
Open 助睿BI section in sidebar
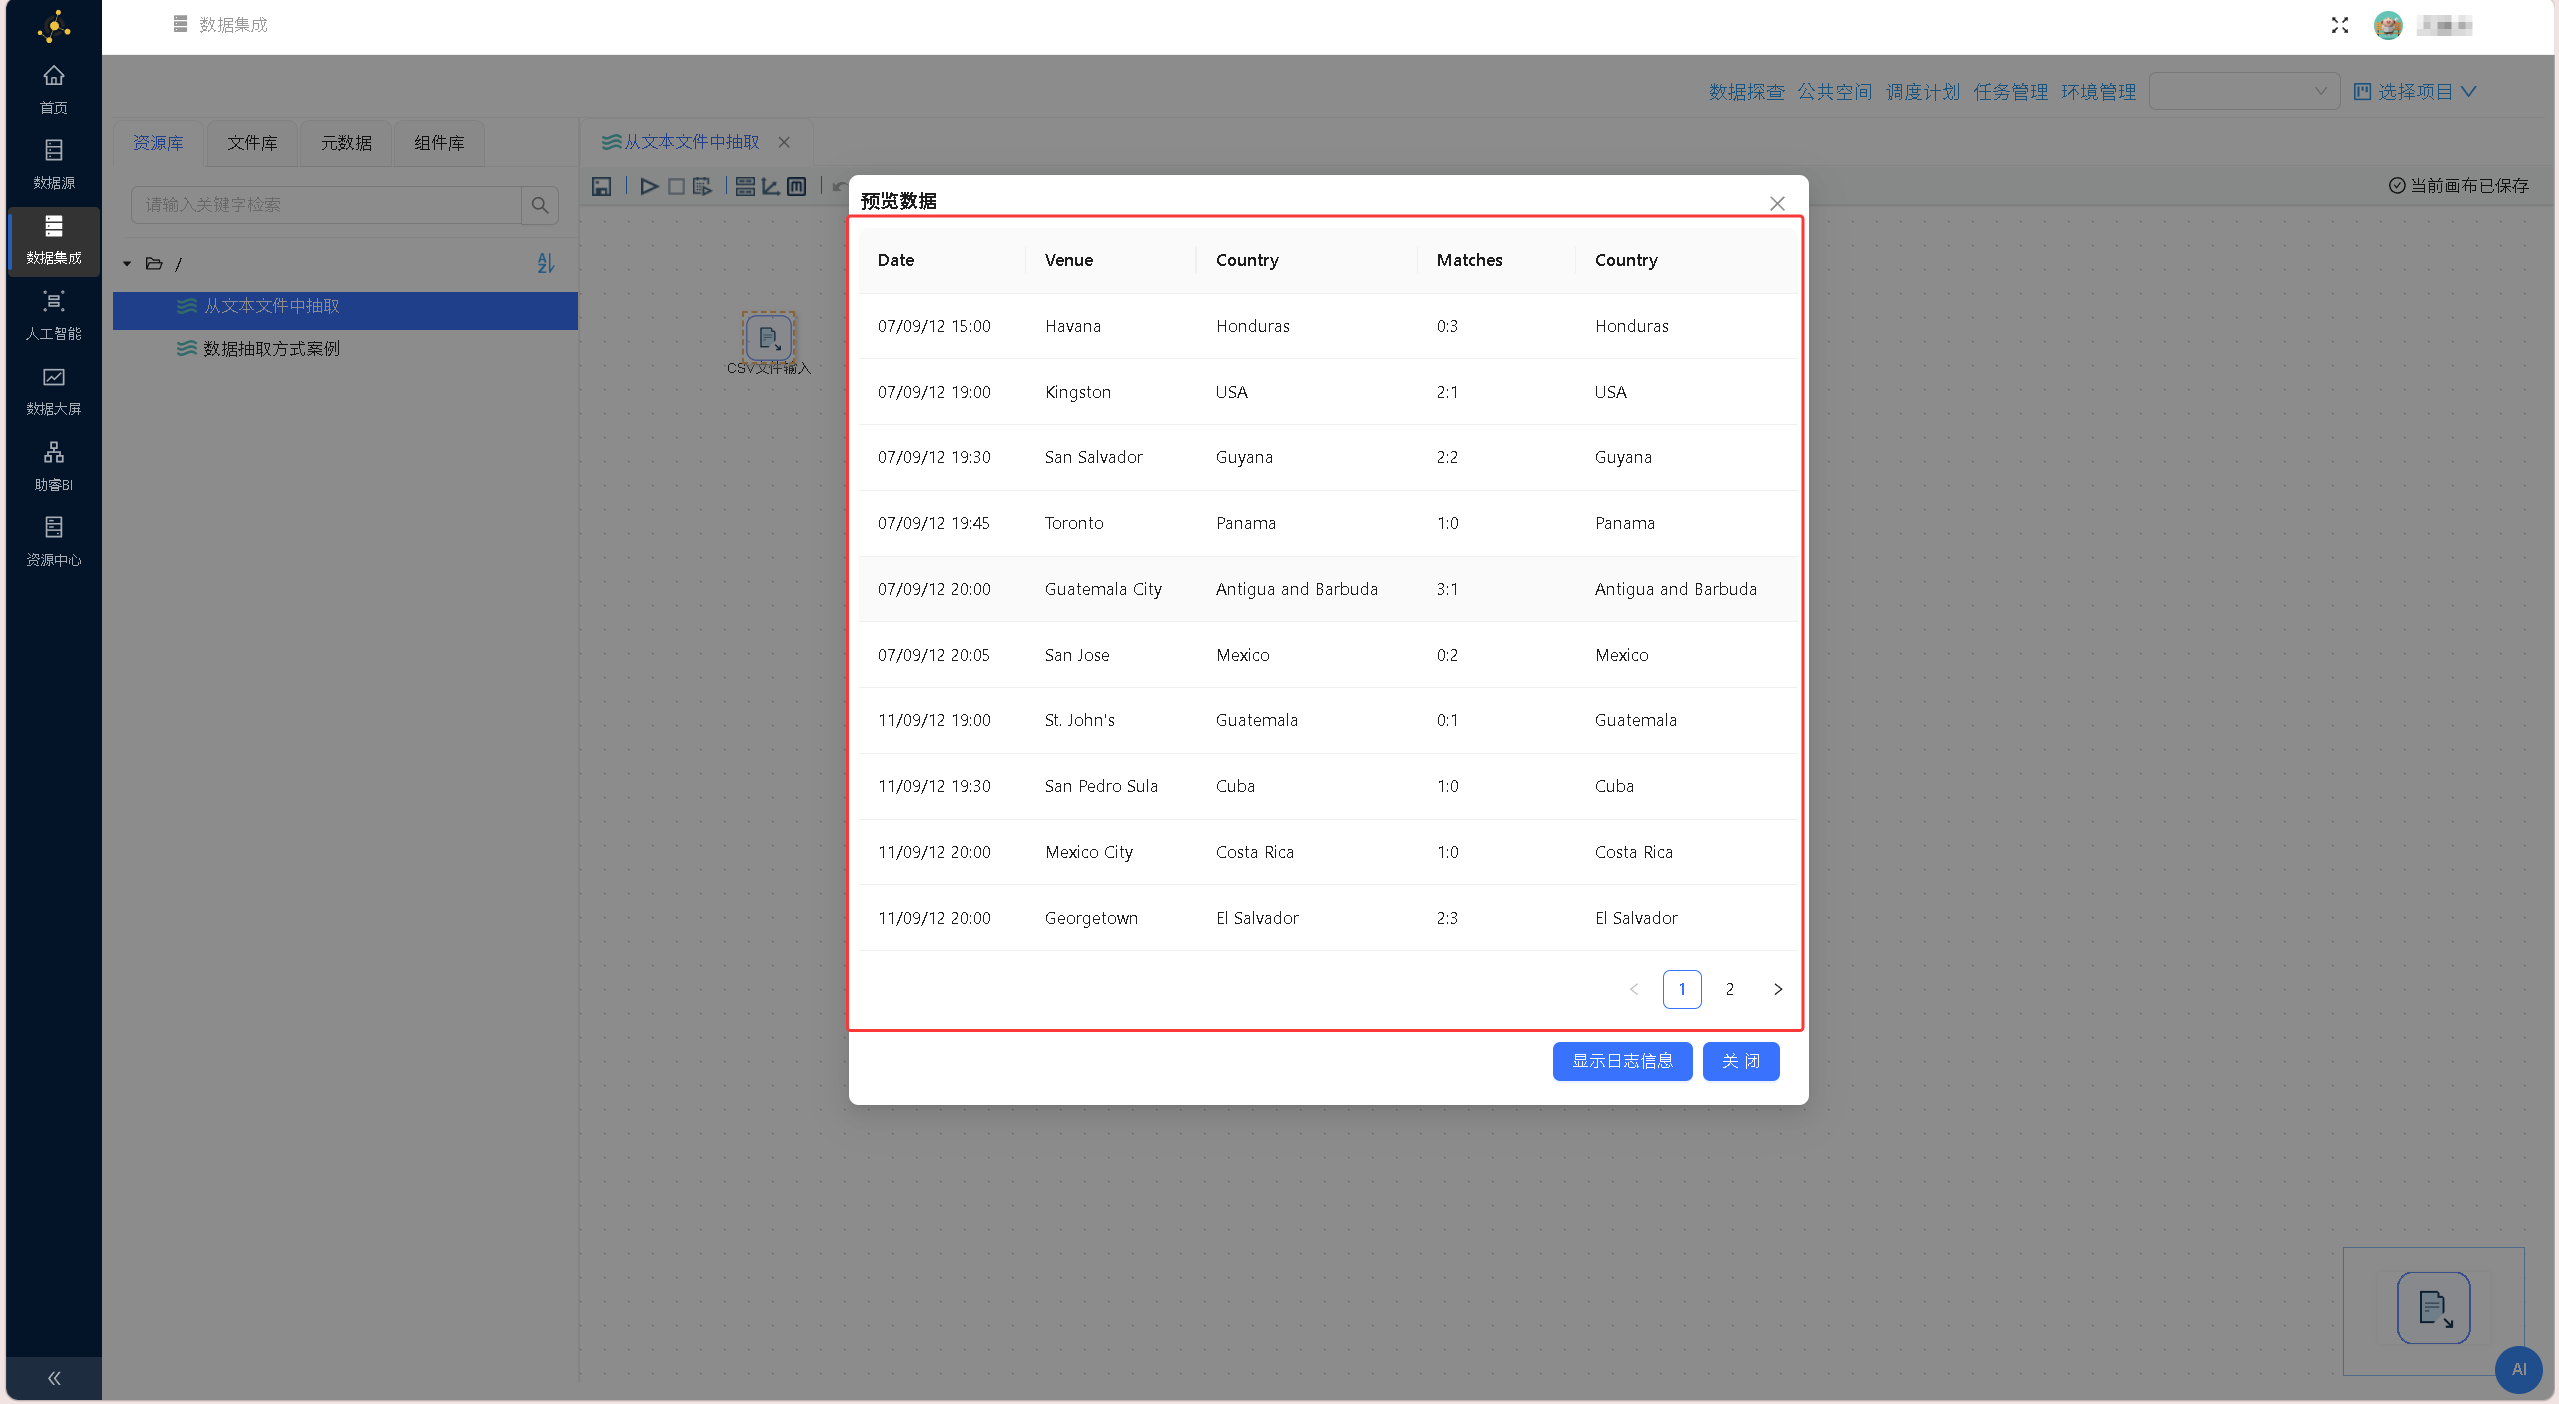(53, 466)
